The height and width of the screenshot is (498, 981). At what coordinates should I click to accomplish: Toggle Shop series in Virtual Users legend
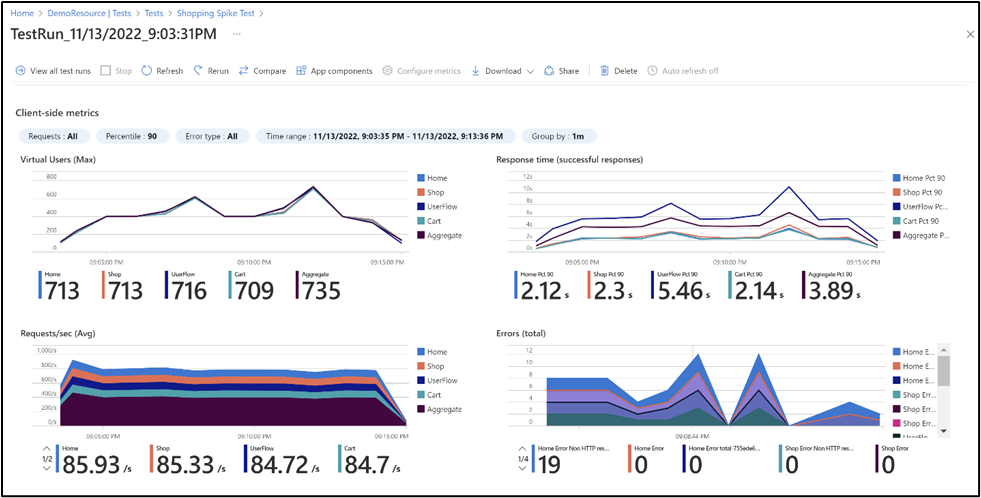click(432, 193)
